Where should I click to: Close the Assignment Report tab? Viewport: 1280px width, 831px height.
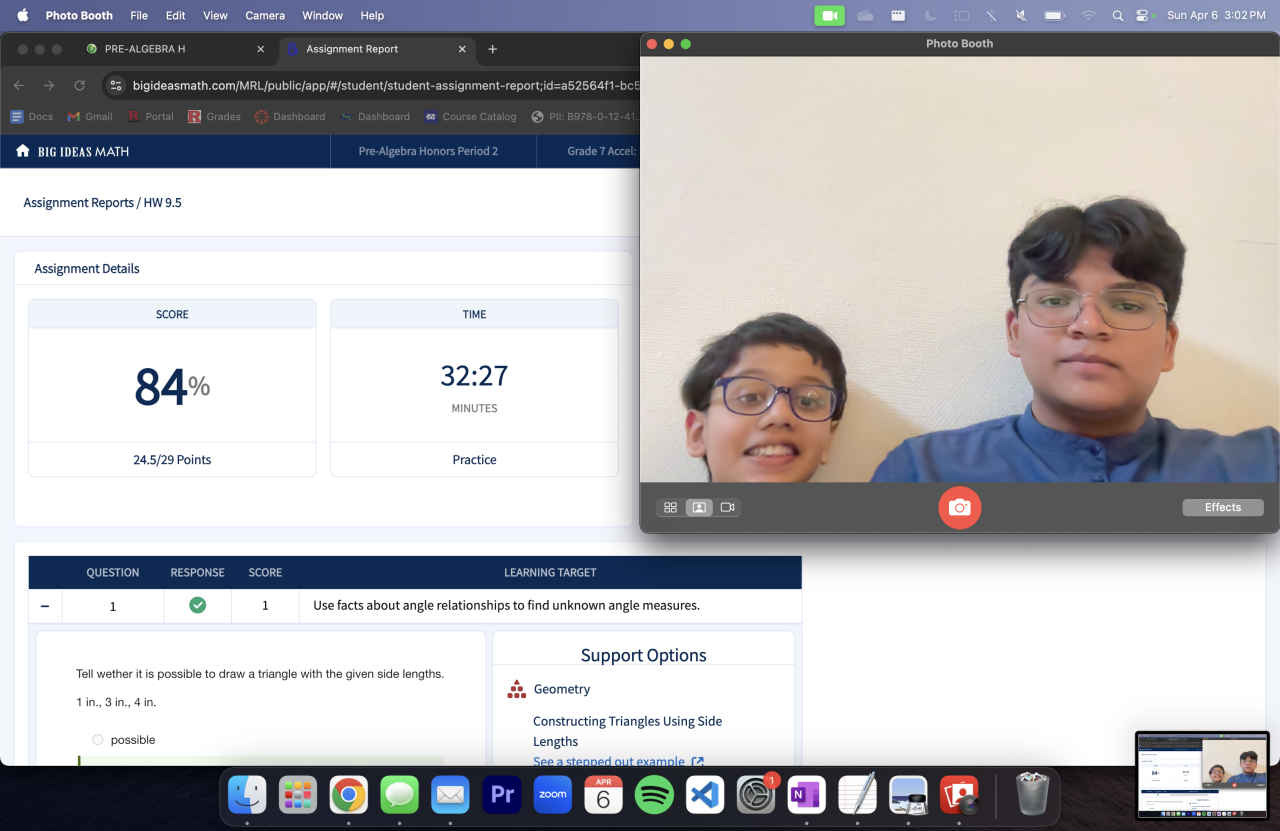(461, 49)
